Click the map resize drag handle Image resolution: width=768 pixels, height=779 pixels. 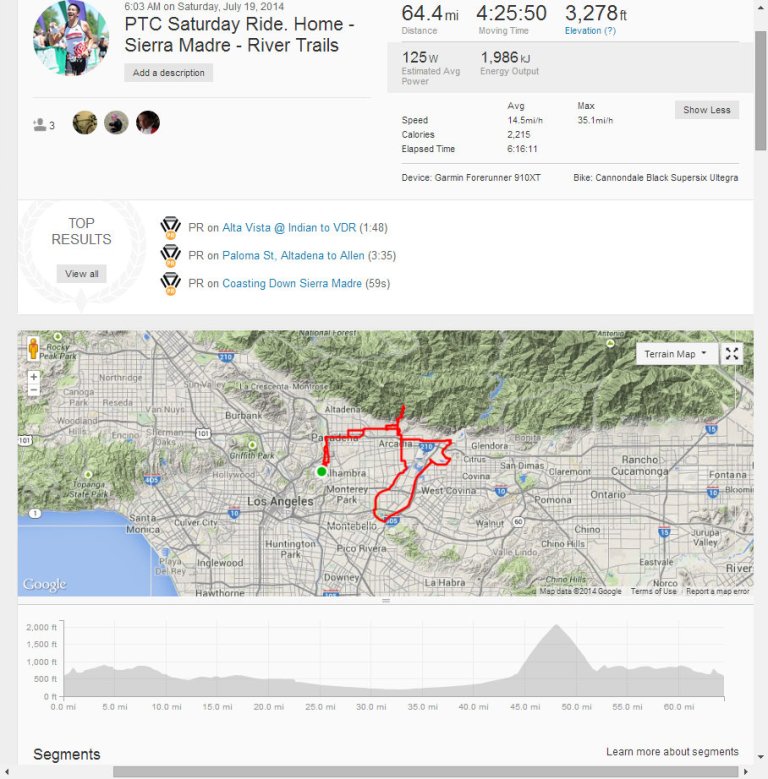386,600
